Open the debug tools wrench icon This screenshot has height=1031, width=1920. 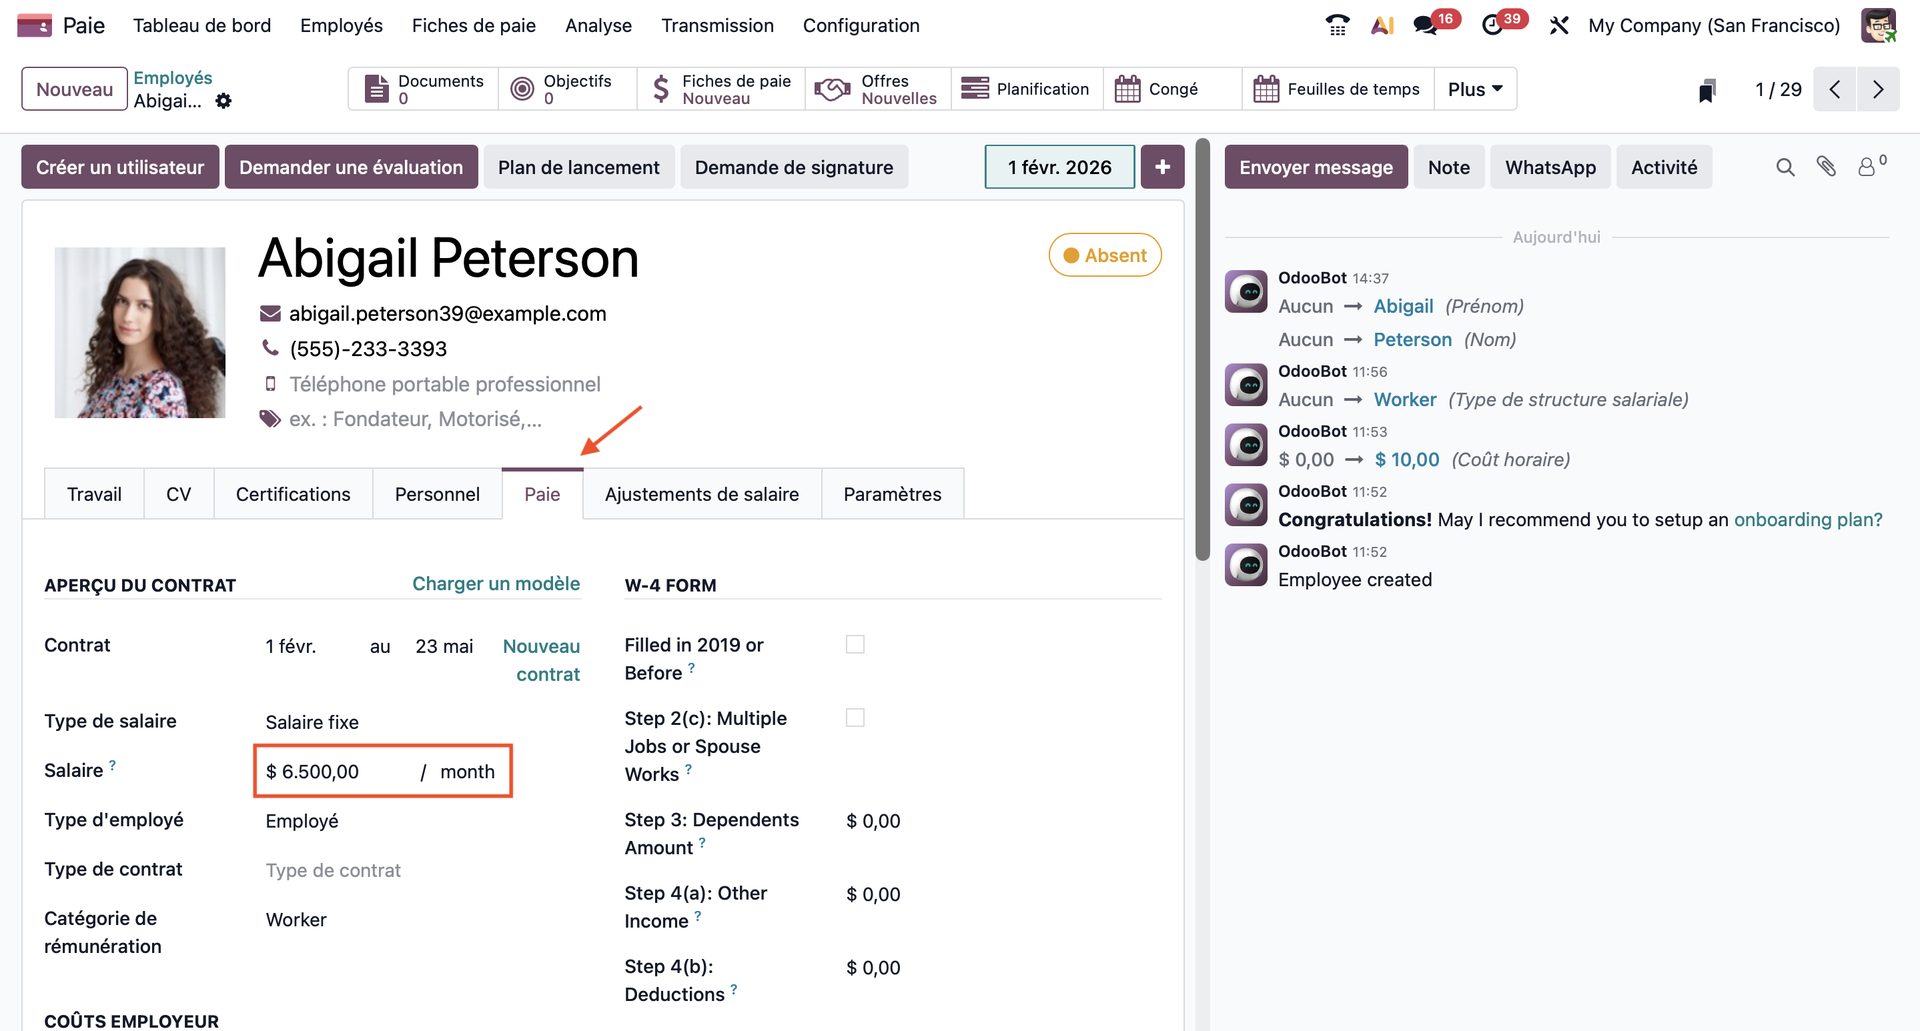1559,25
